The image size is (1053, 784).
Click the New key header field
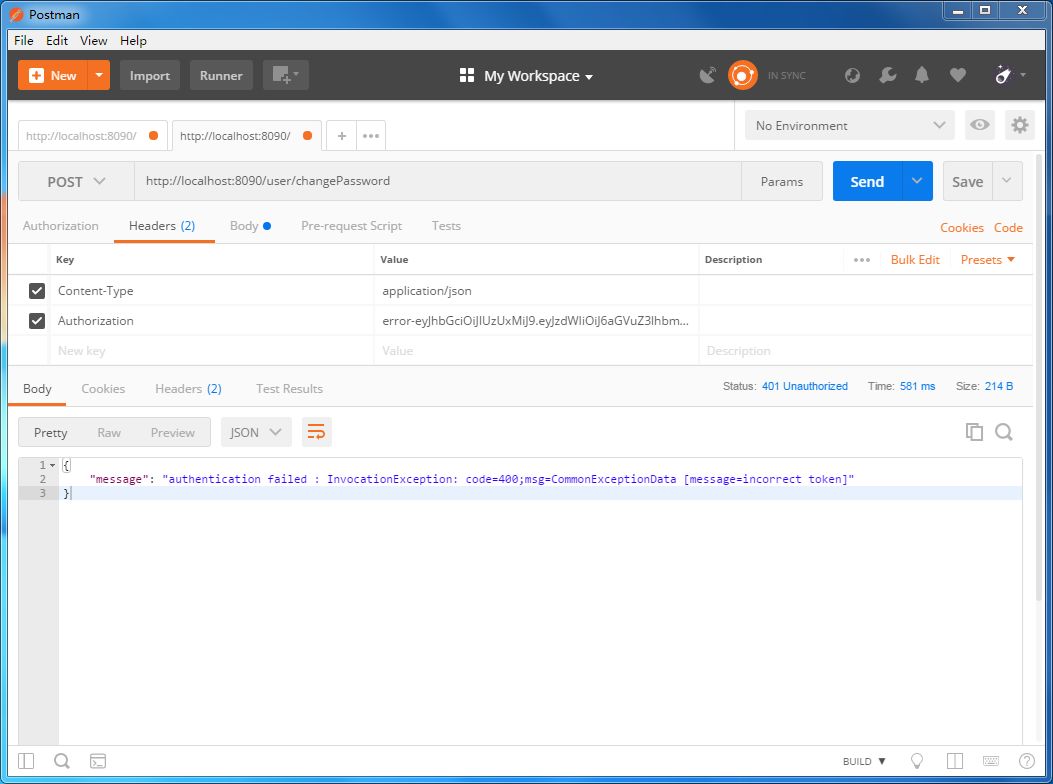pos(211,351)
